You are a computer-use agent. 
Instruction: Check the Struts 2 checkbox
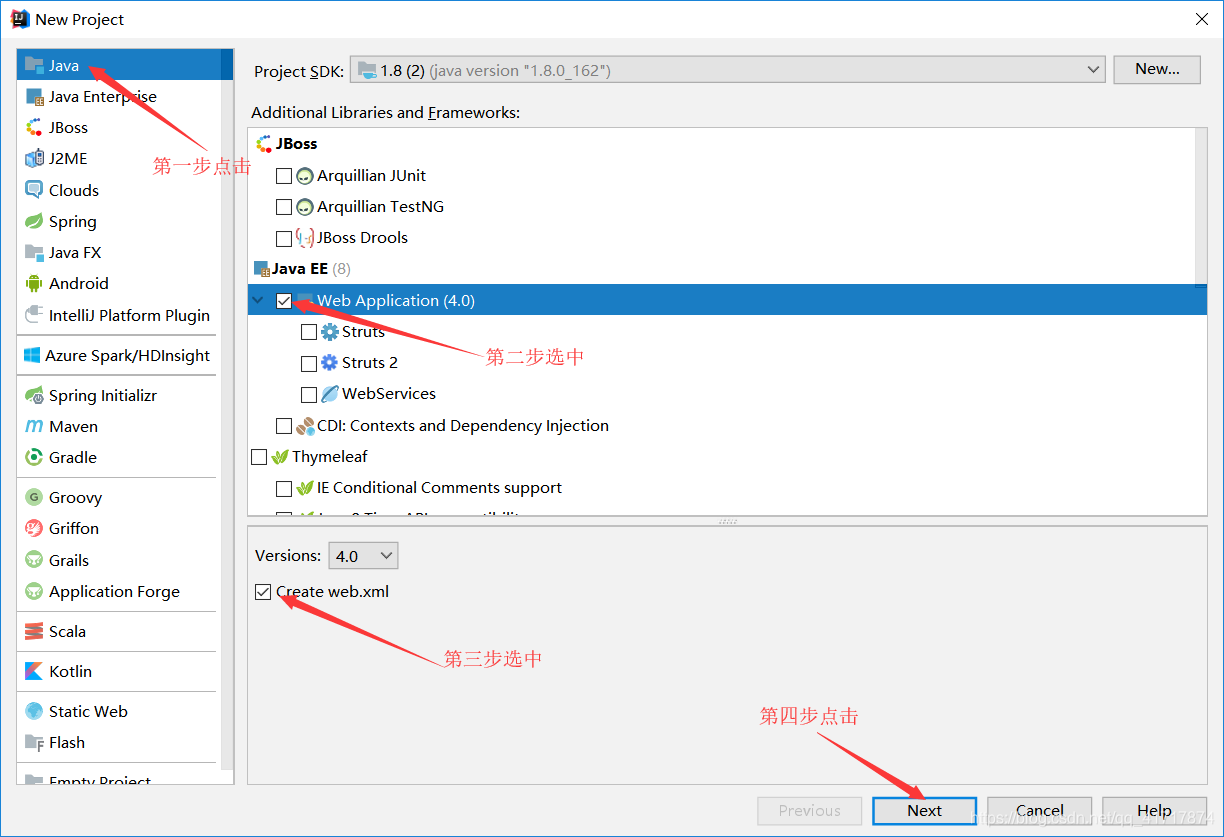[x=309, y=363]
